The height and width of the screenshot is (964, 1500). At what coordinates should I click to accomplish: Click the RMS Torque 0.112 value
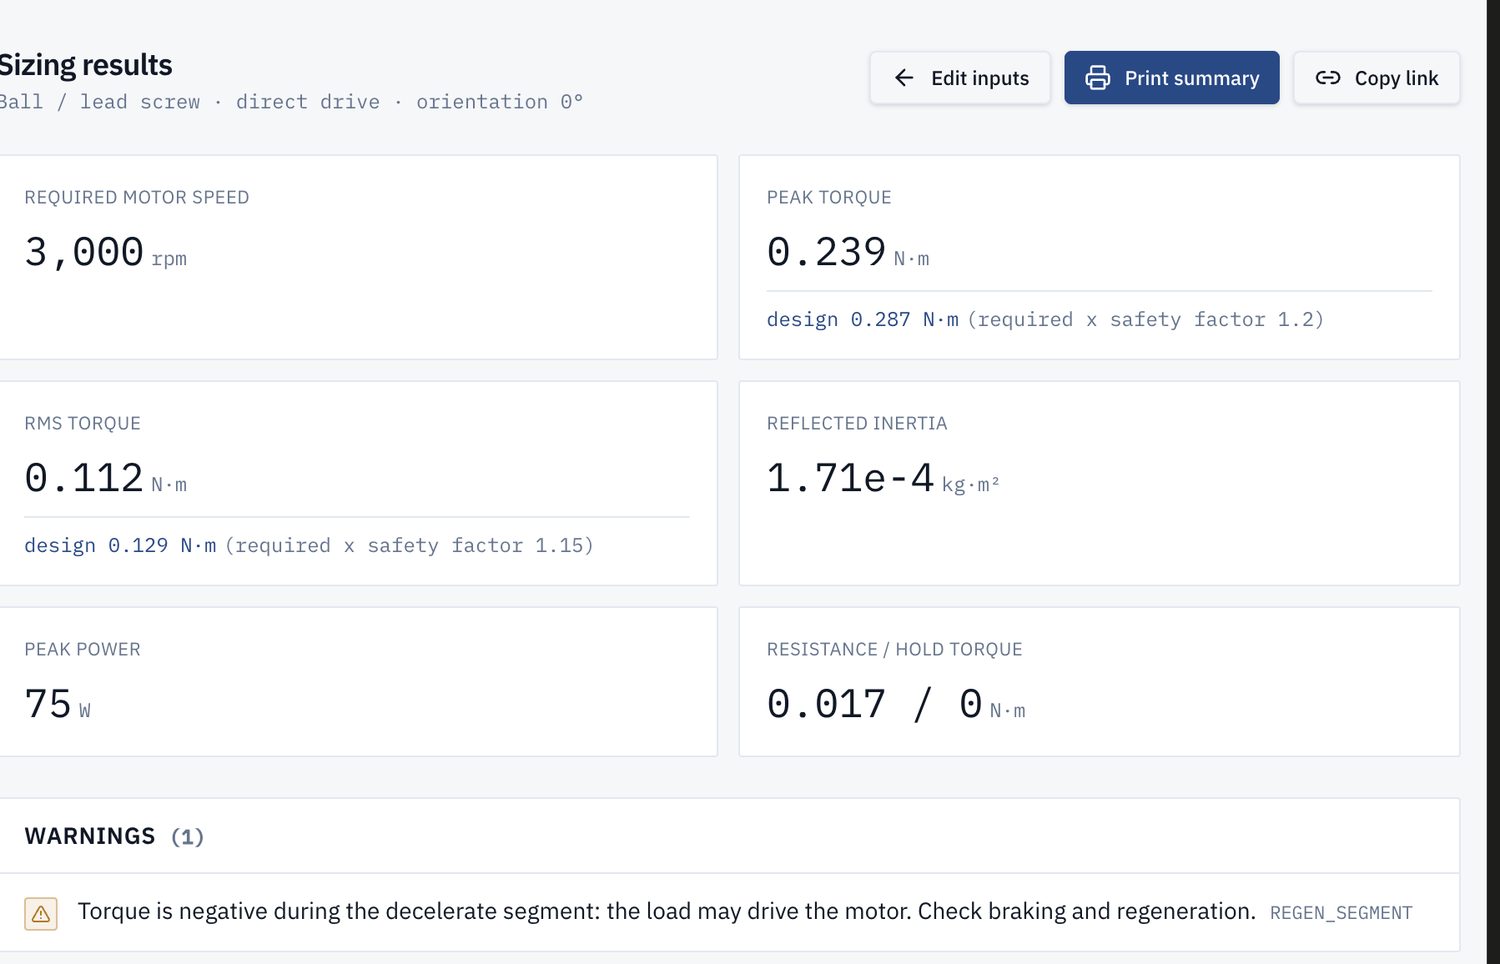pos(84,478)
